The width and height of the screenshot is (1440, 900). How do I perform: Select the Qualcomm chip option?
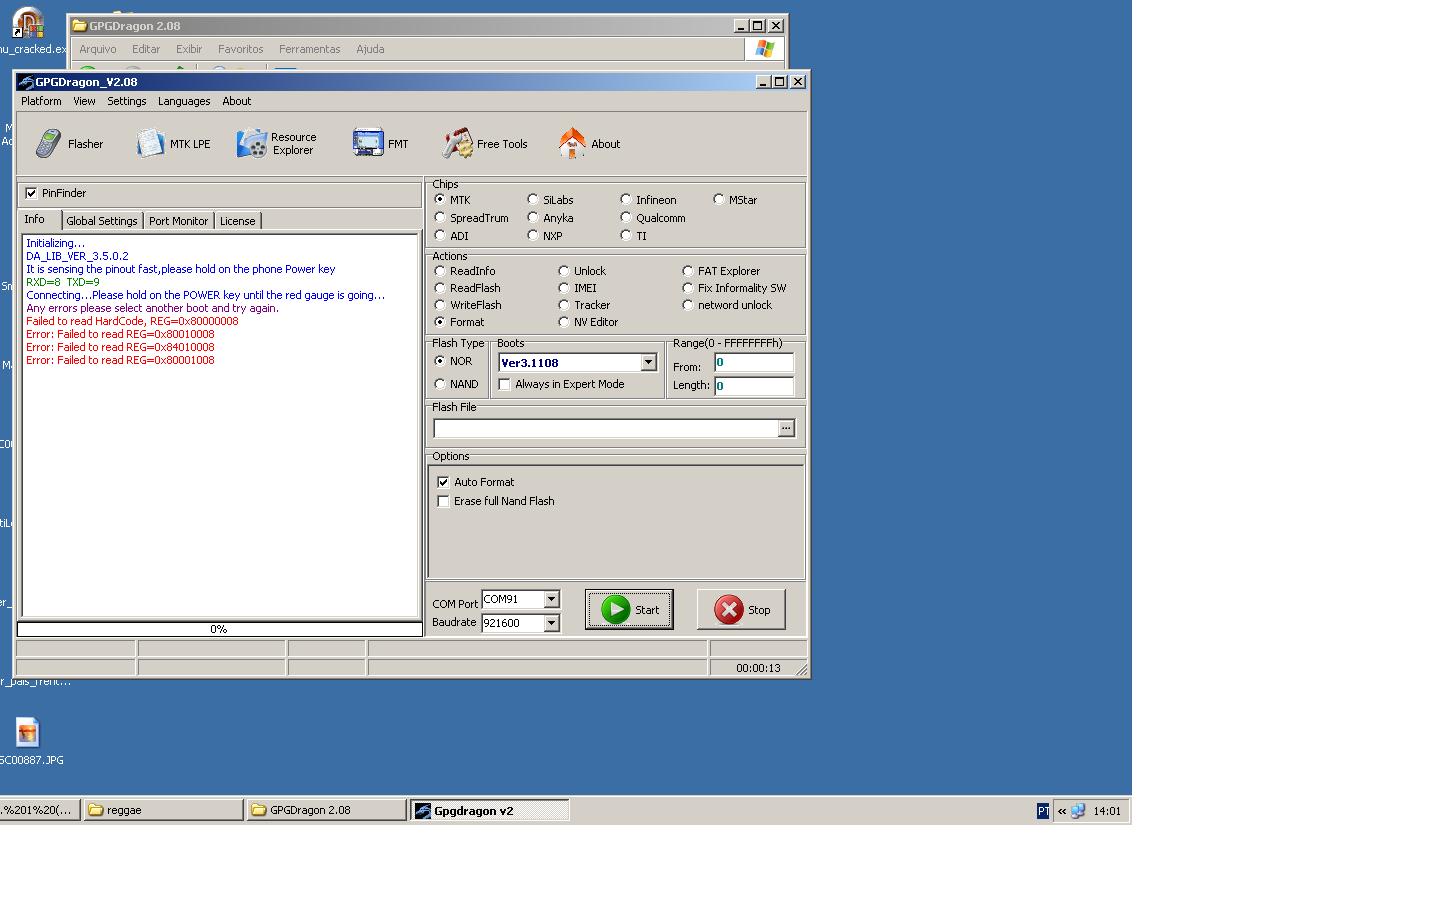[x=626, y=218]
